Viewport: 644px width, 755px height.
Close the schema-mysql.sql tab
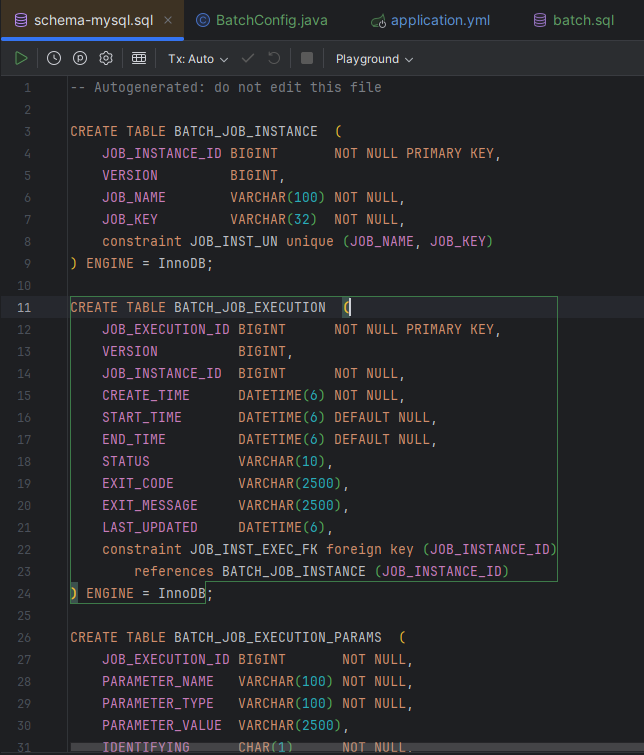click(x=168, y=20)
